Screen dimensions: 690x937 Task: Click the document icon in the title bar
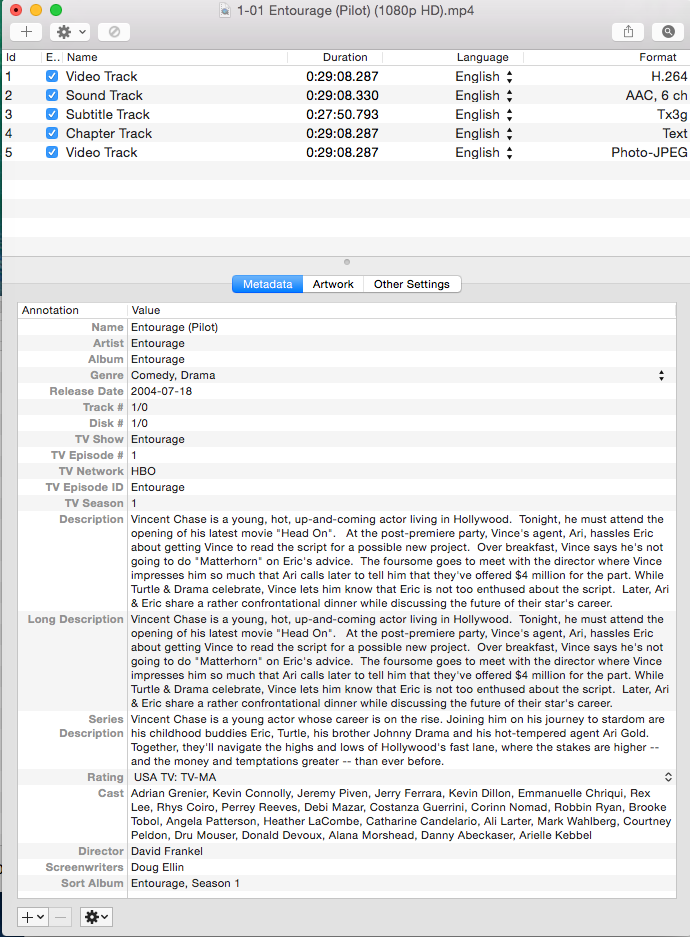[225, 10]
